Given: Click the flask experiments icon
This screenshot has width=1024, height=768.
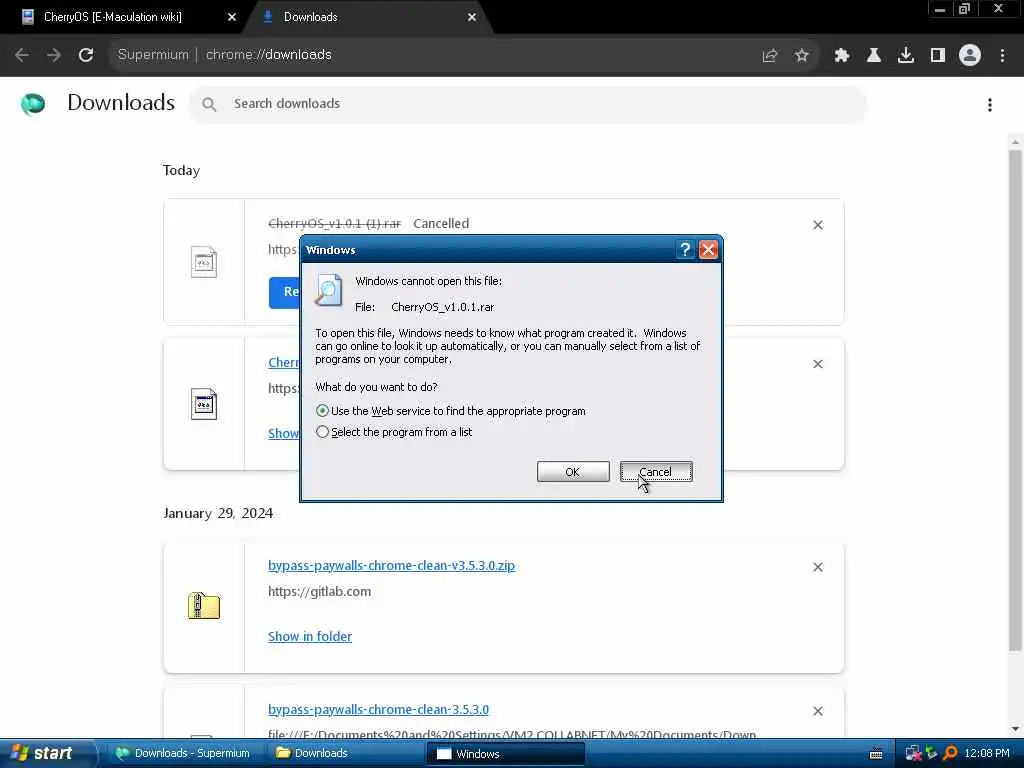Looking at the screenshot, I should (873, 56).
